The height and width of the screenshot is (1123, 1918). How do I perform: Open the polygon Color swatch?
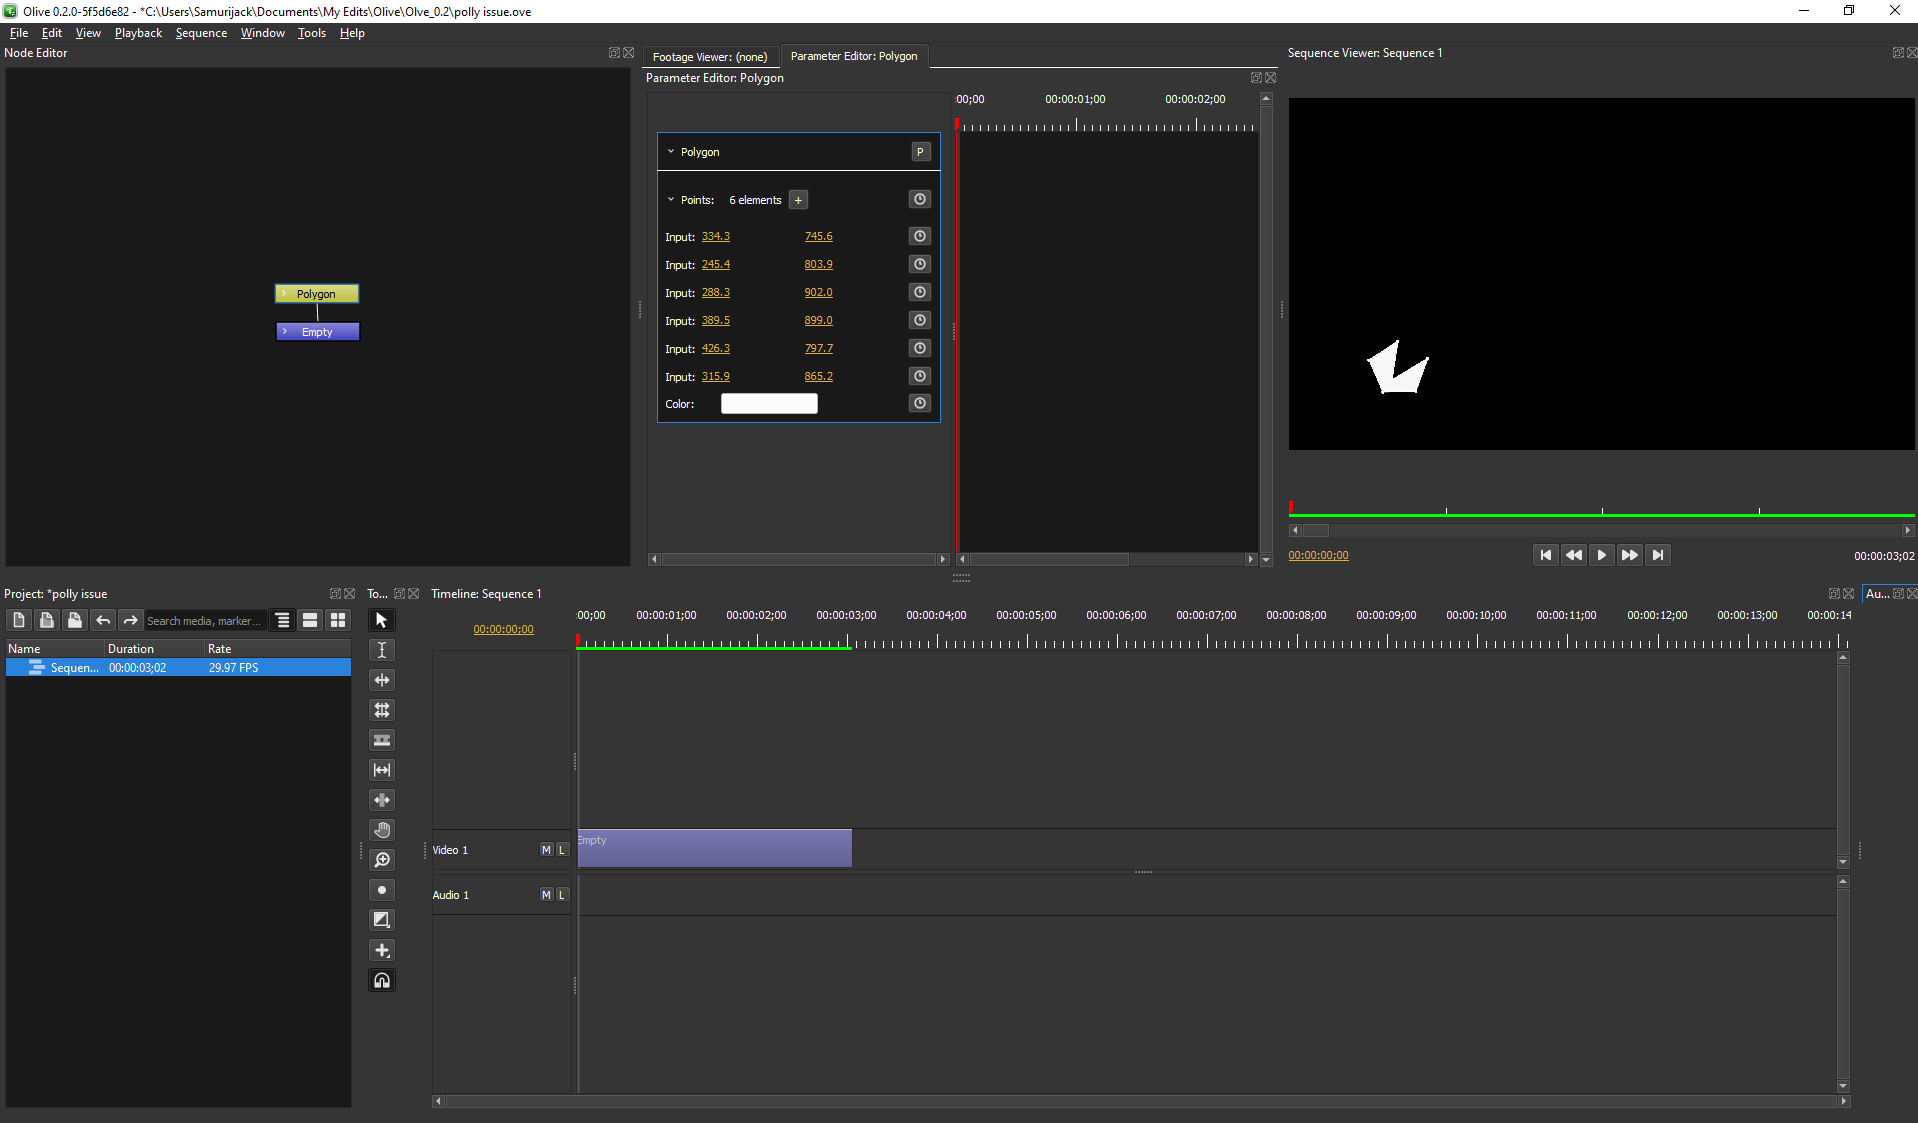769,403
